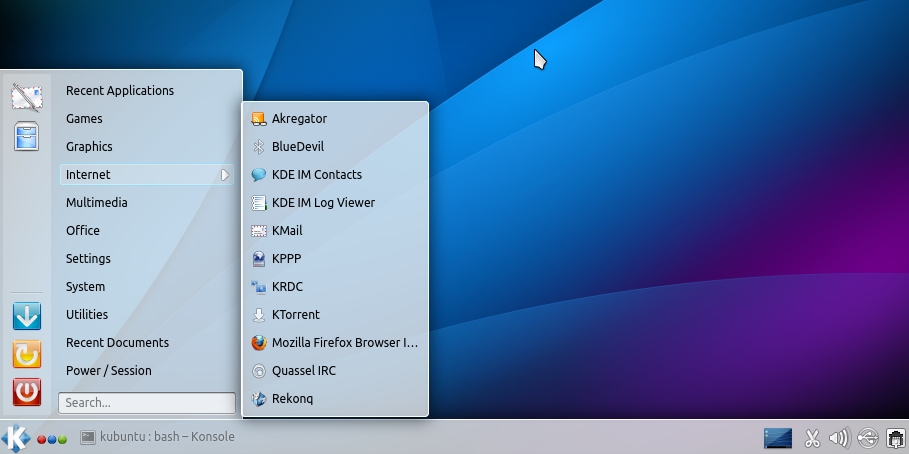The width and height of the screenshot is (909, 454).
Task: Start KMail from the Internet submenu
Action: [x=335, y=231]
